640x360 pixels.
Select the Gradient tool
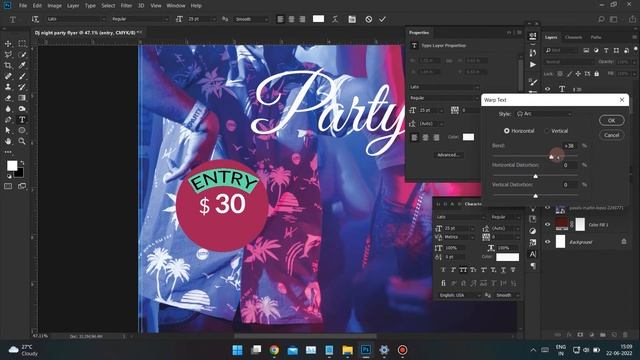[x=22, y=98]
